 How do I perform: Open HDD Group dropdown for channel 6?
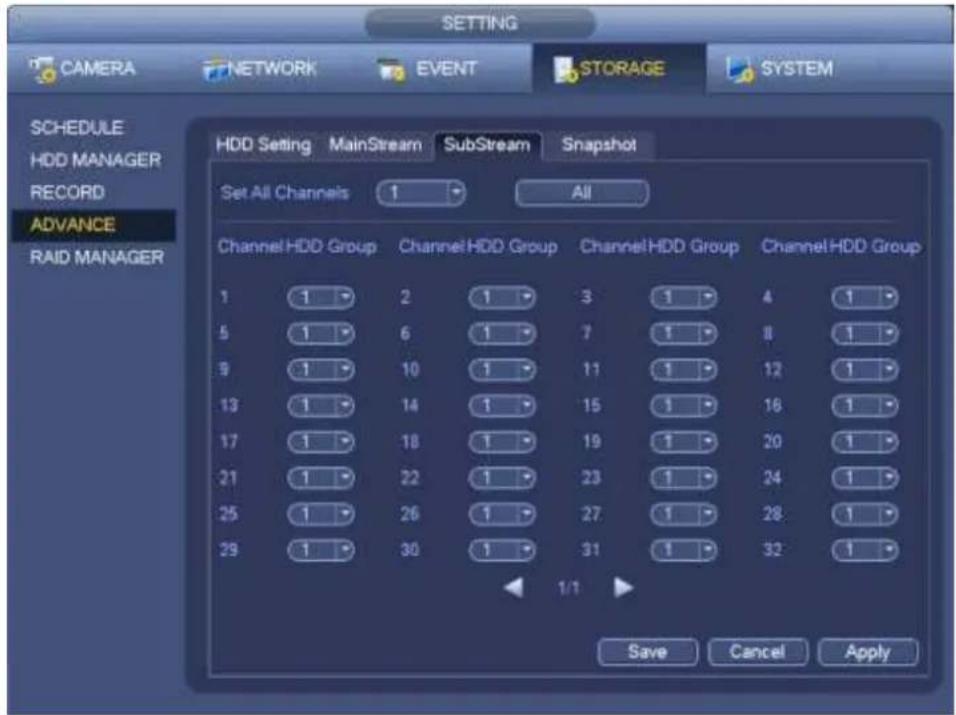[502, 333]
